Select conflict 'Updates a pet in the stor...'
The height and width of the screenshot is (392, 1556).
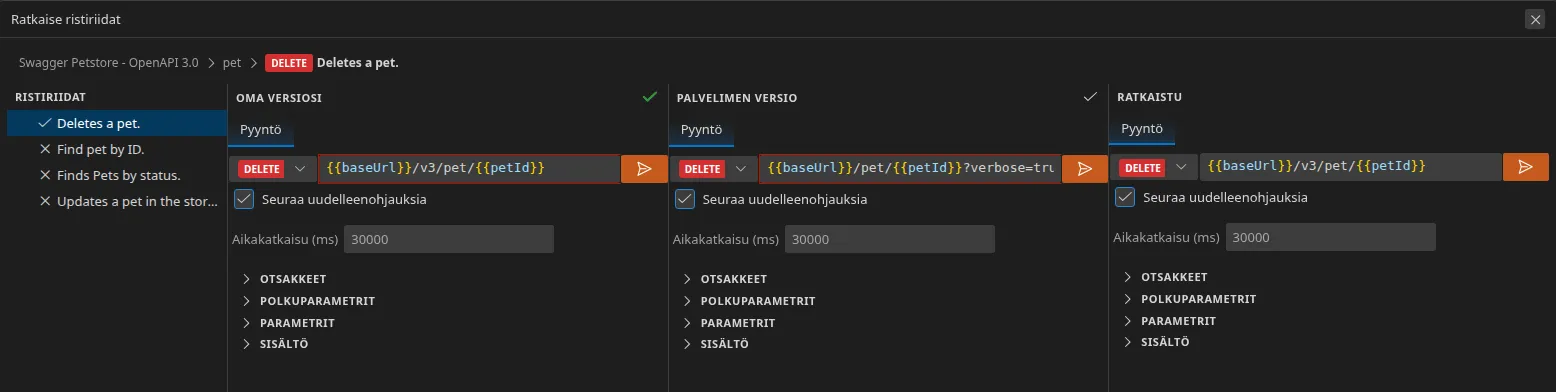tap(117, 201)
